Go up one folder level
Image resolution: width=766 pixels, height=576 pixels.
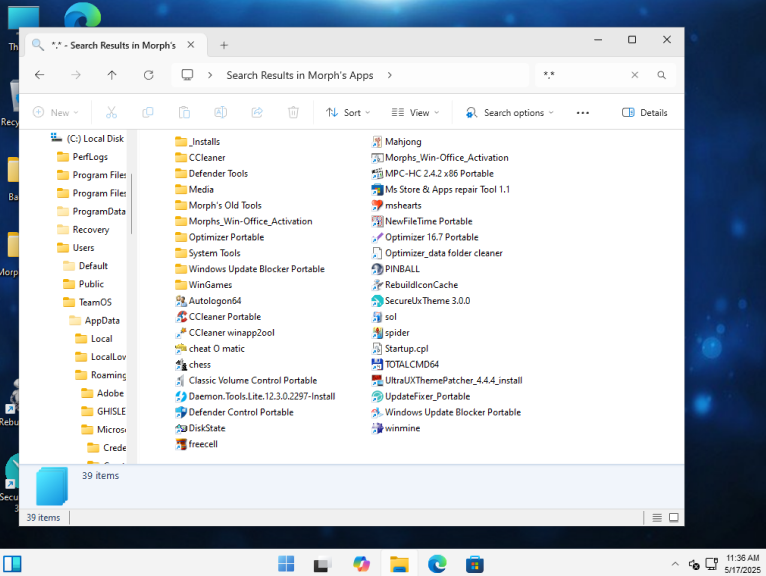(112, 75)
